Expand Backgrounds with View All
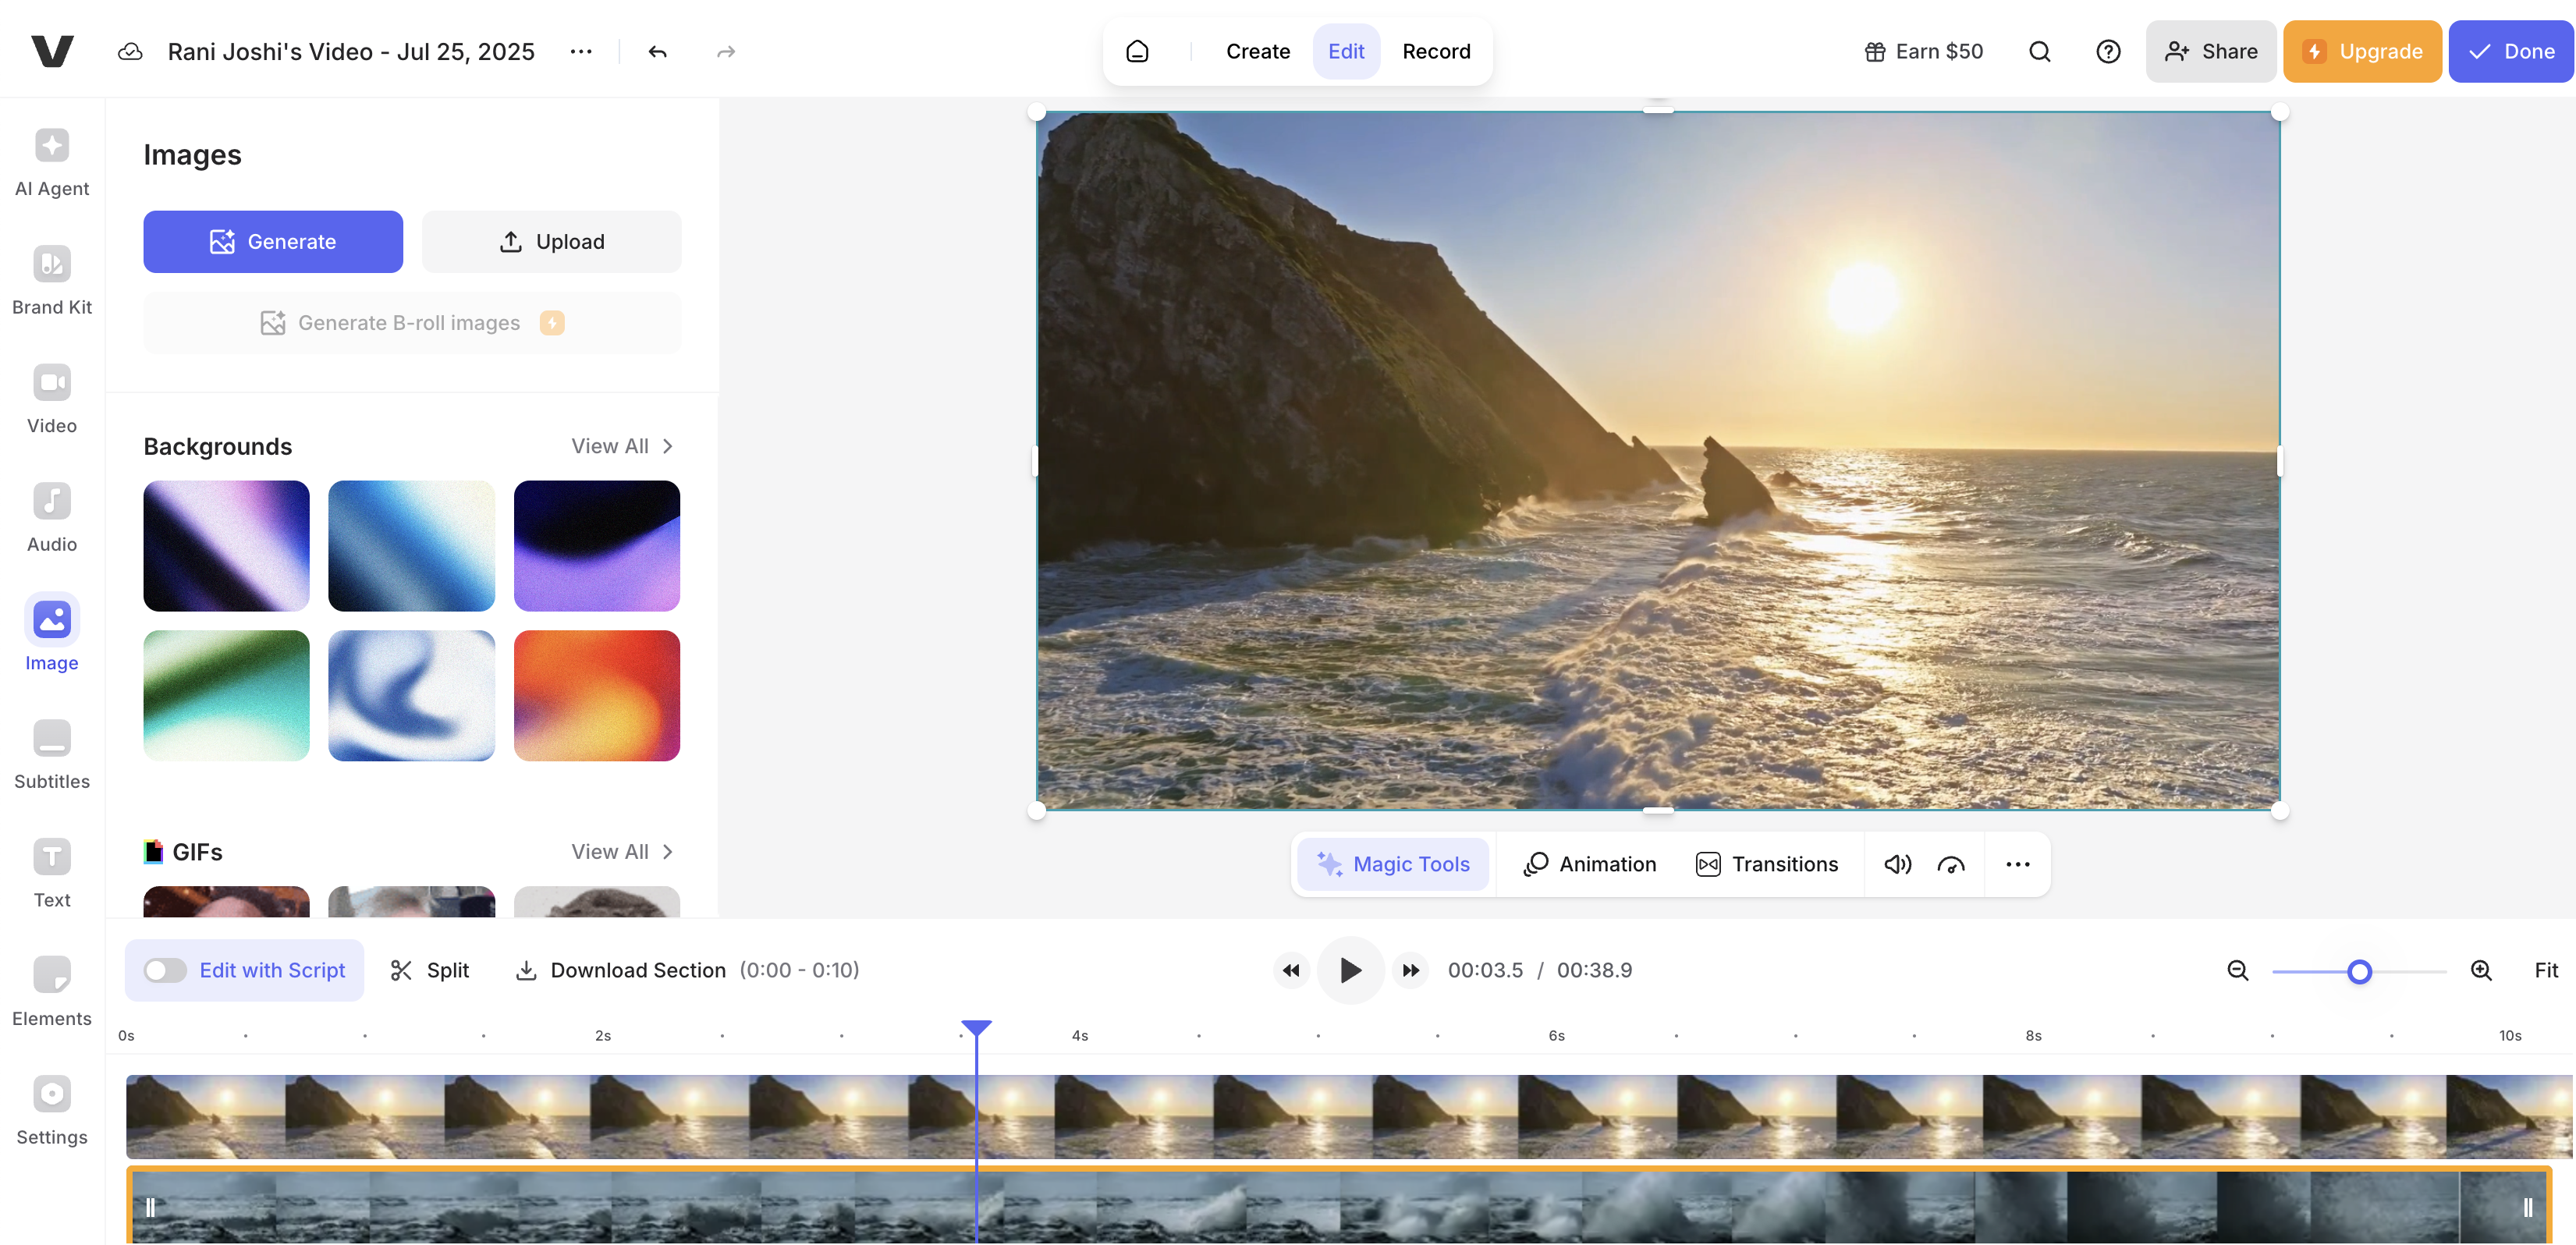This screenshot has height=1245, width=2576. 622,446
